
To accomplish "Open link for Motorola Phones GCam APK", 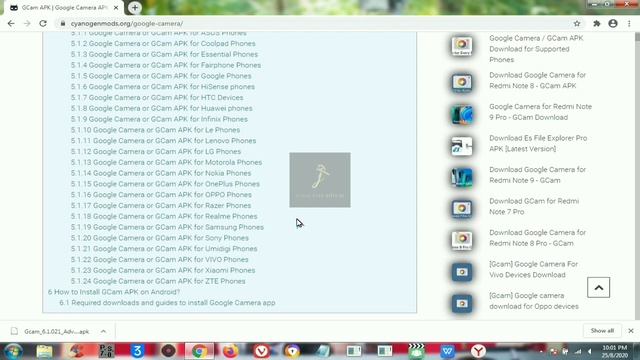I will click(166, 162).
